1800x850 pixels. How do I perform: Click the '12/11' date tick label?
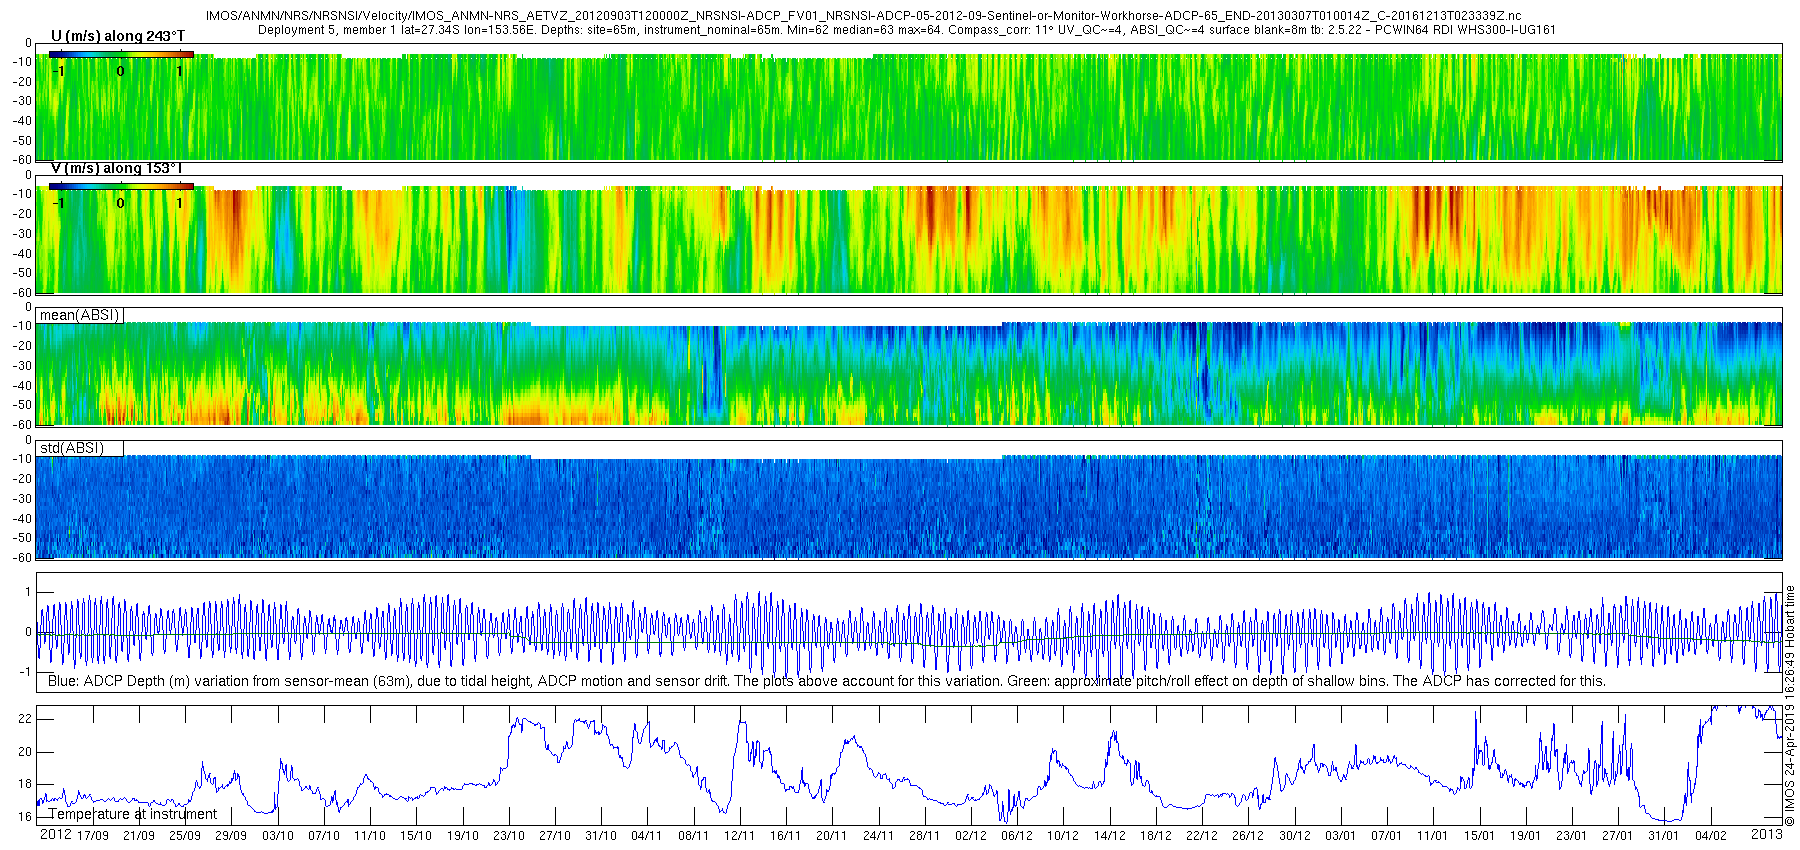coord(740,836)
